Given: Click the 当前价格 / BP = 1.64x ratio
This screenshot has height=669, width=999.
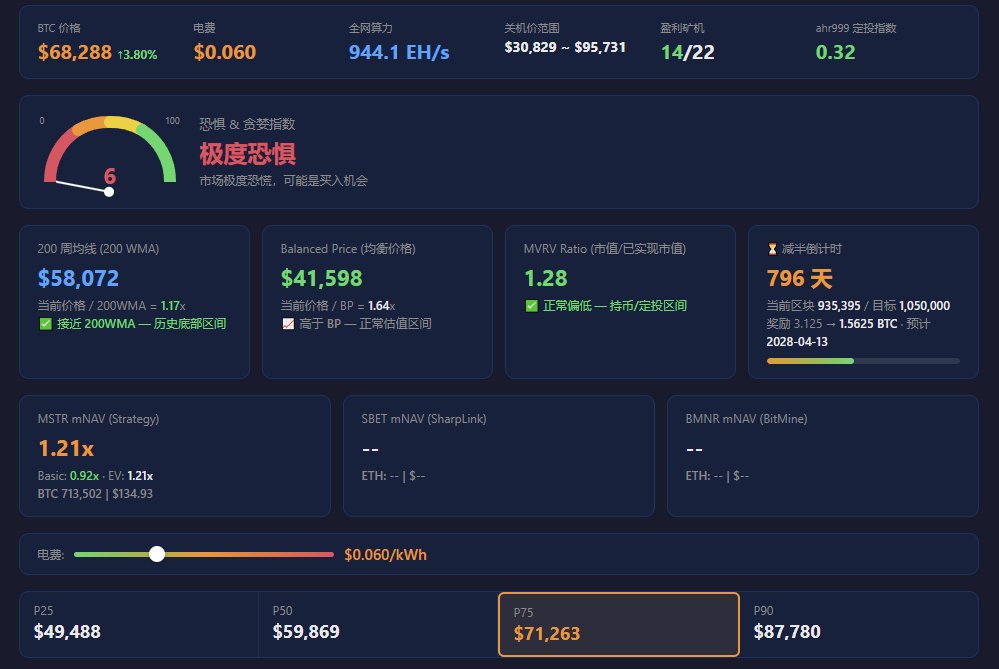Looking at the screenshot, I should pos(338,306).
